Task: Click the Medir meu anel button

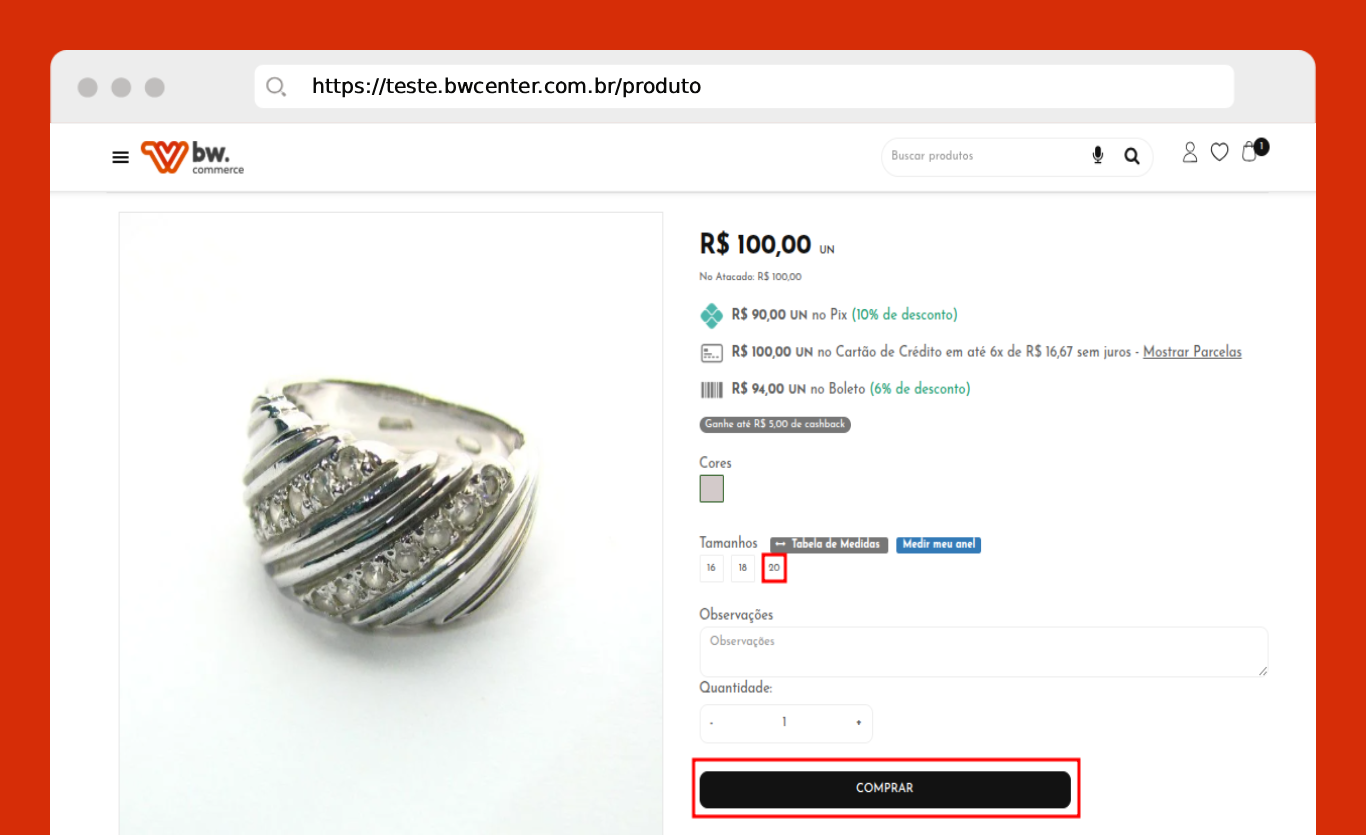Action: [938, 545]
